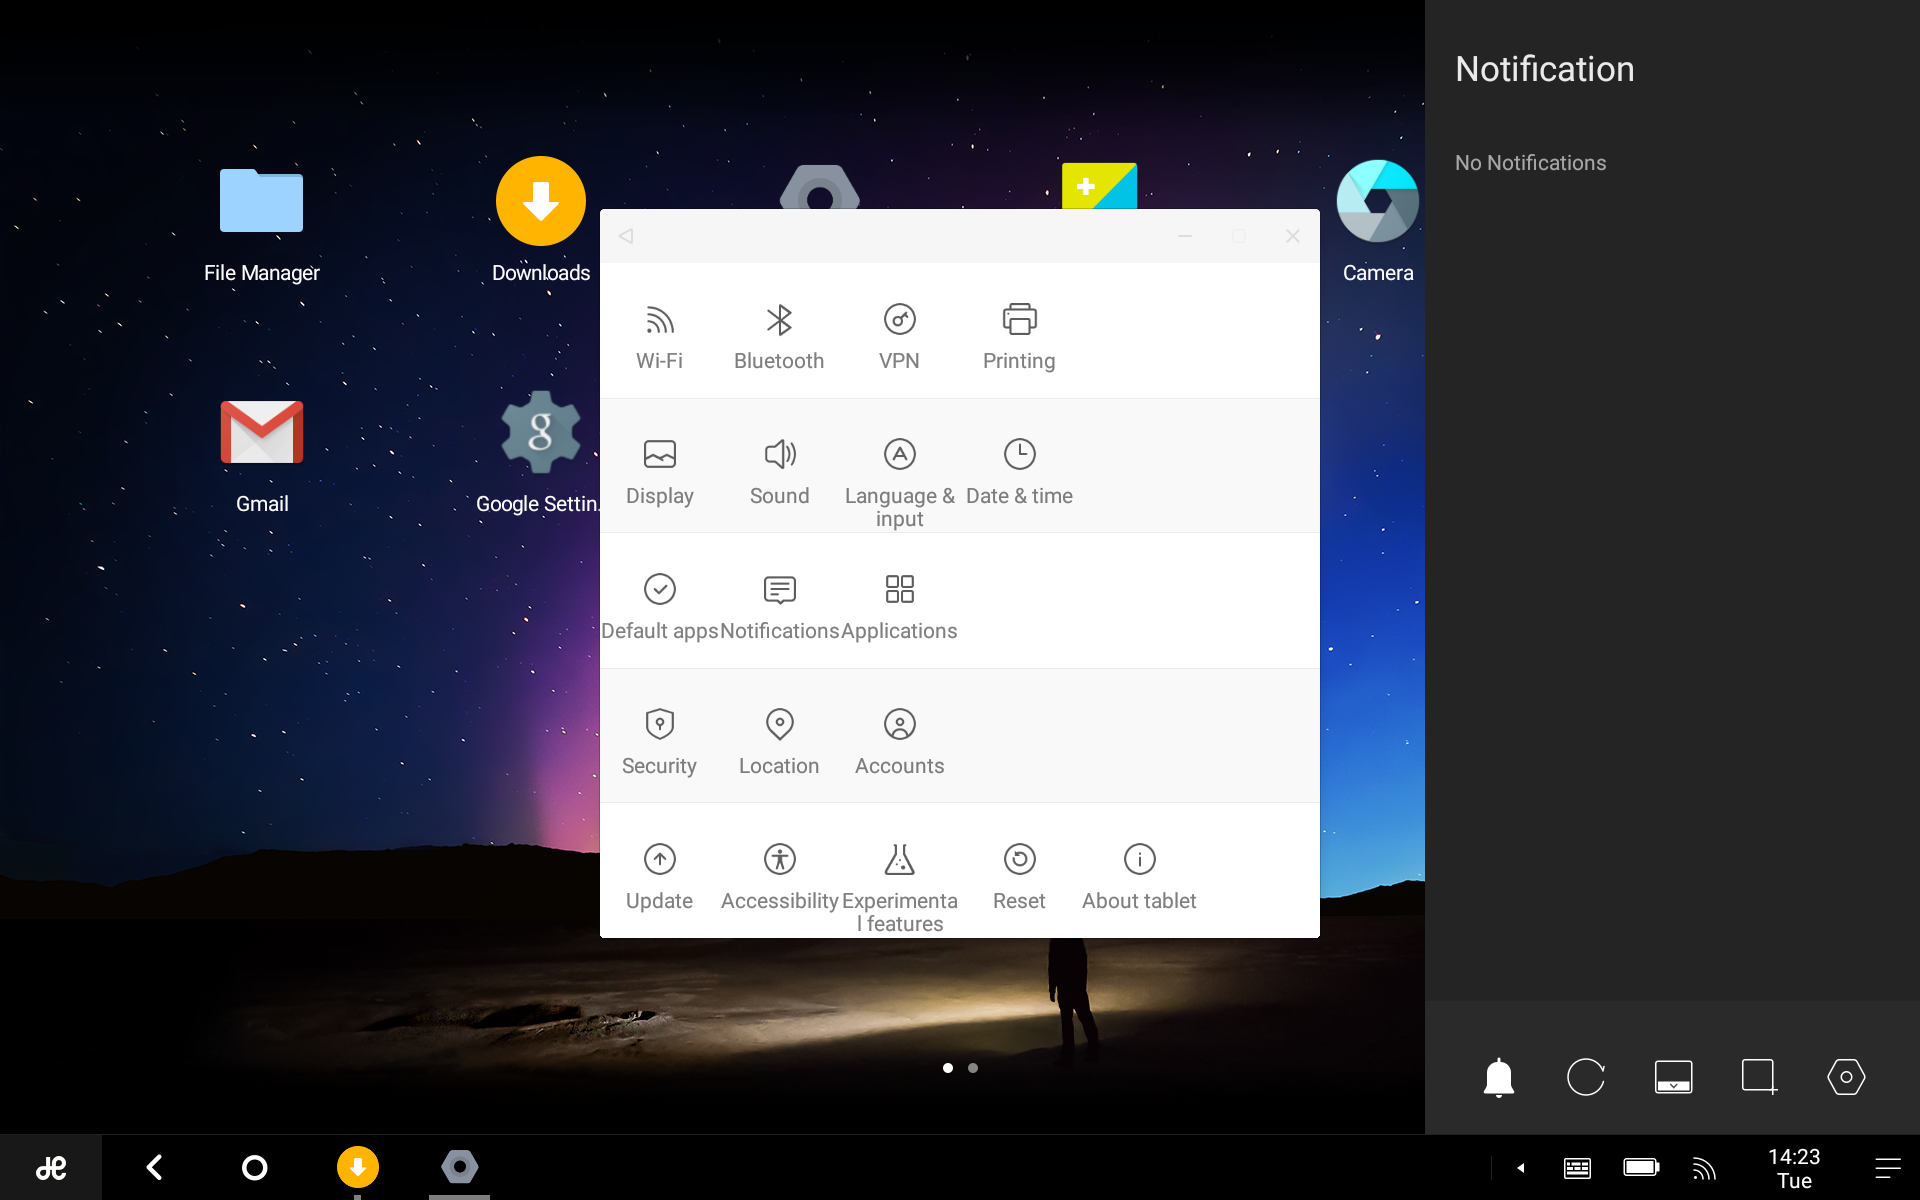The width and height of the screenshot is (1920, 1200).
Task: Open Wi-Fi settings
Action: (659, 336)
